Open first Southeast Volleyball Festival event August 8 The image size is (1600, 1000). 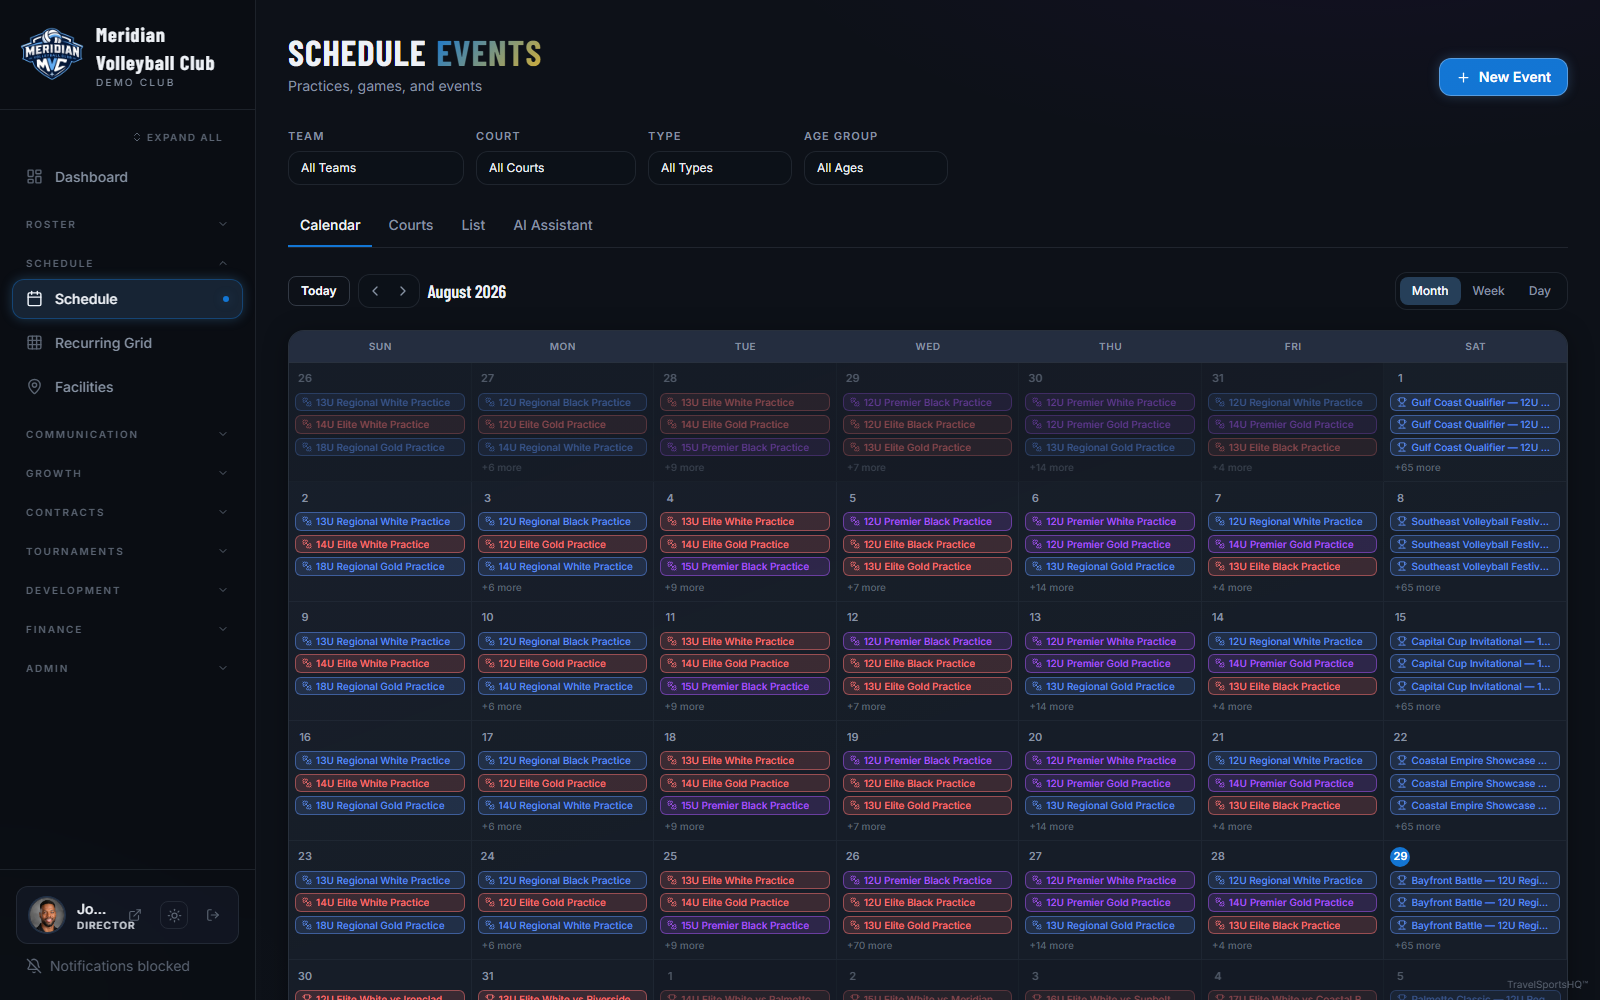1475,522
